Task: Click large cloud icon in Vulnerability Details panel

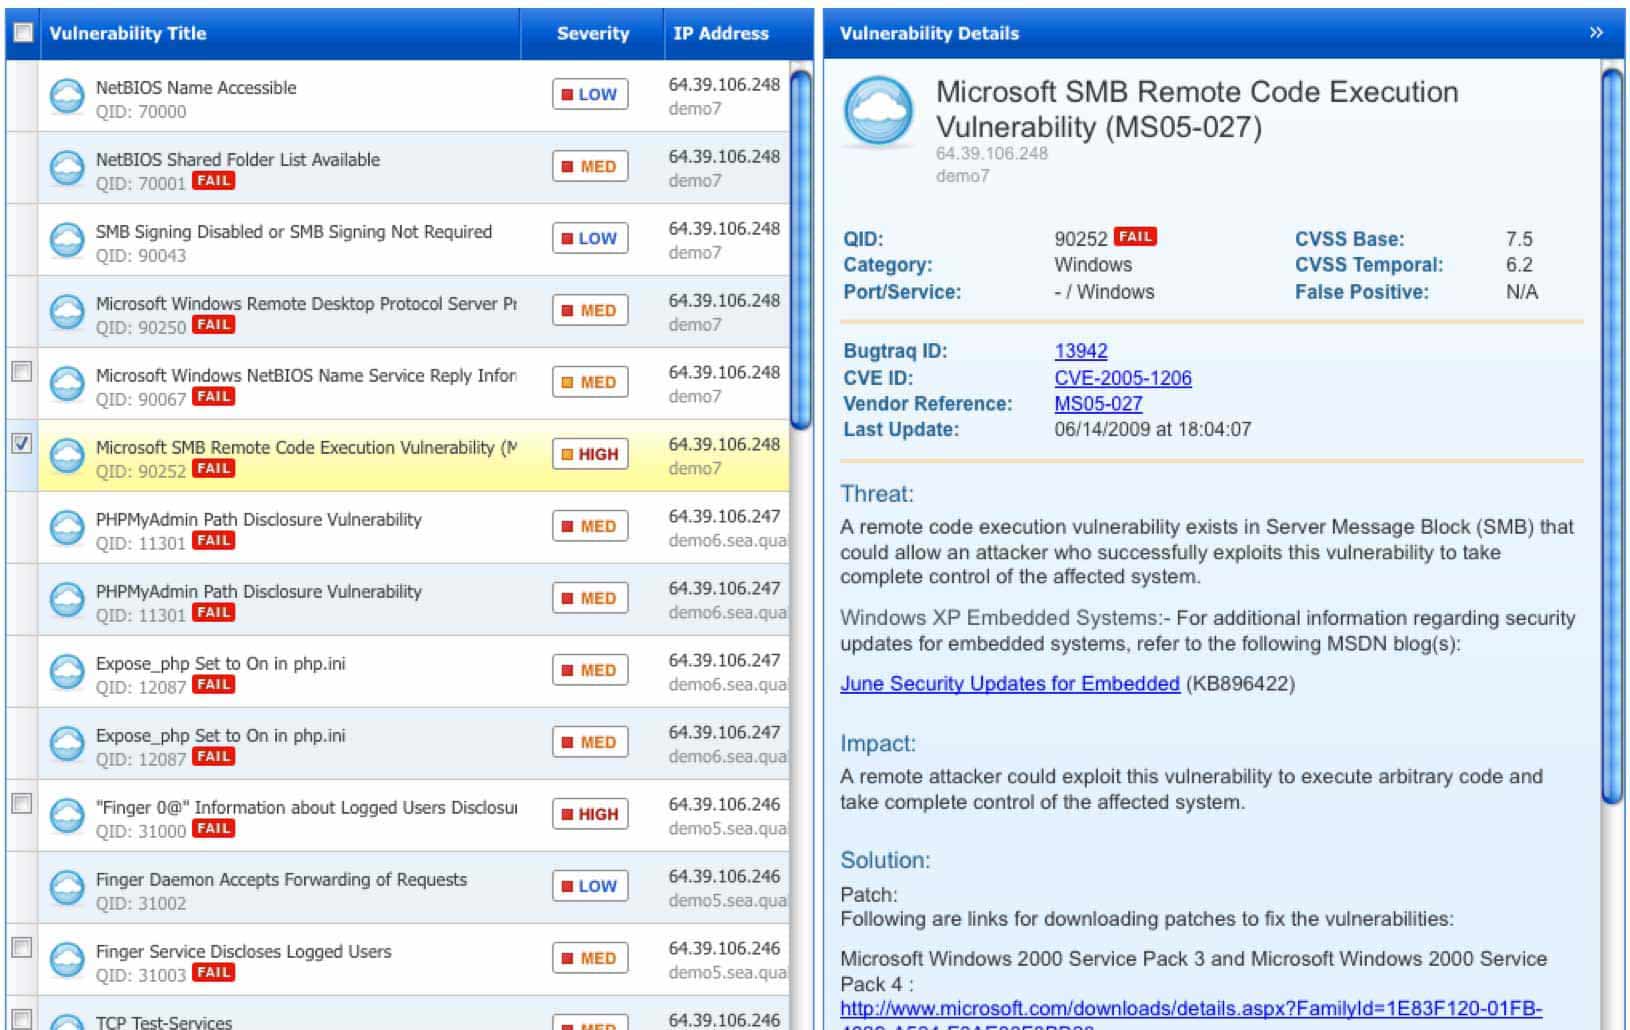Action: click(x=878, y=112)
